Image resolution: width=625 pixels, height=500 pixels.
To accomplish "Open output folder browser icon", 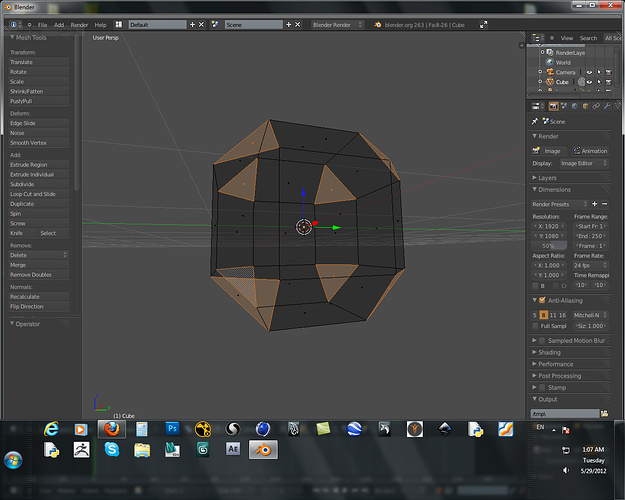I will pyautogui.click(x=604, y=413).
